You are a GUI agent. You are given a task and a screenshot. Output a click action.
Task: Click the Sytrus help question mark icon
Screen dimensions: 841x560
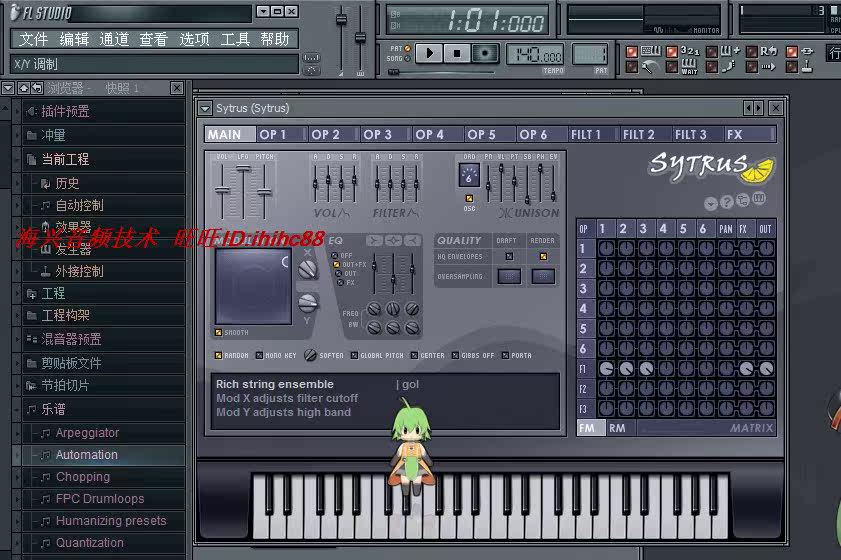(727, 202)
